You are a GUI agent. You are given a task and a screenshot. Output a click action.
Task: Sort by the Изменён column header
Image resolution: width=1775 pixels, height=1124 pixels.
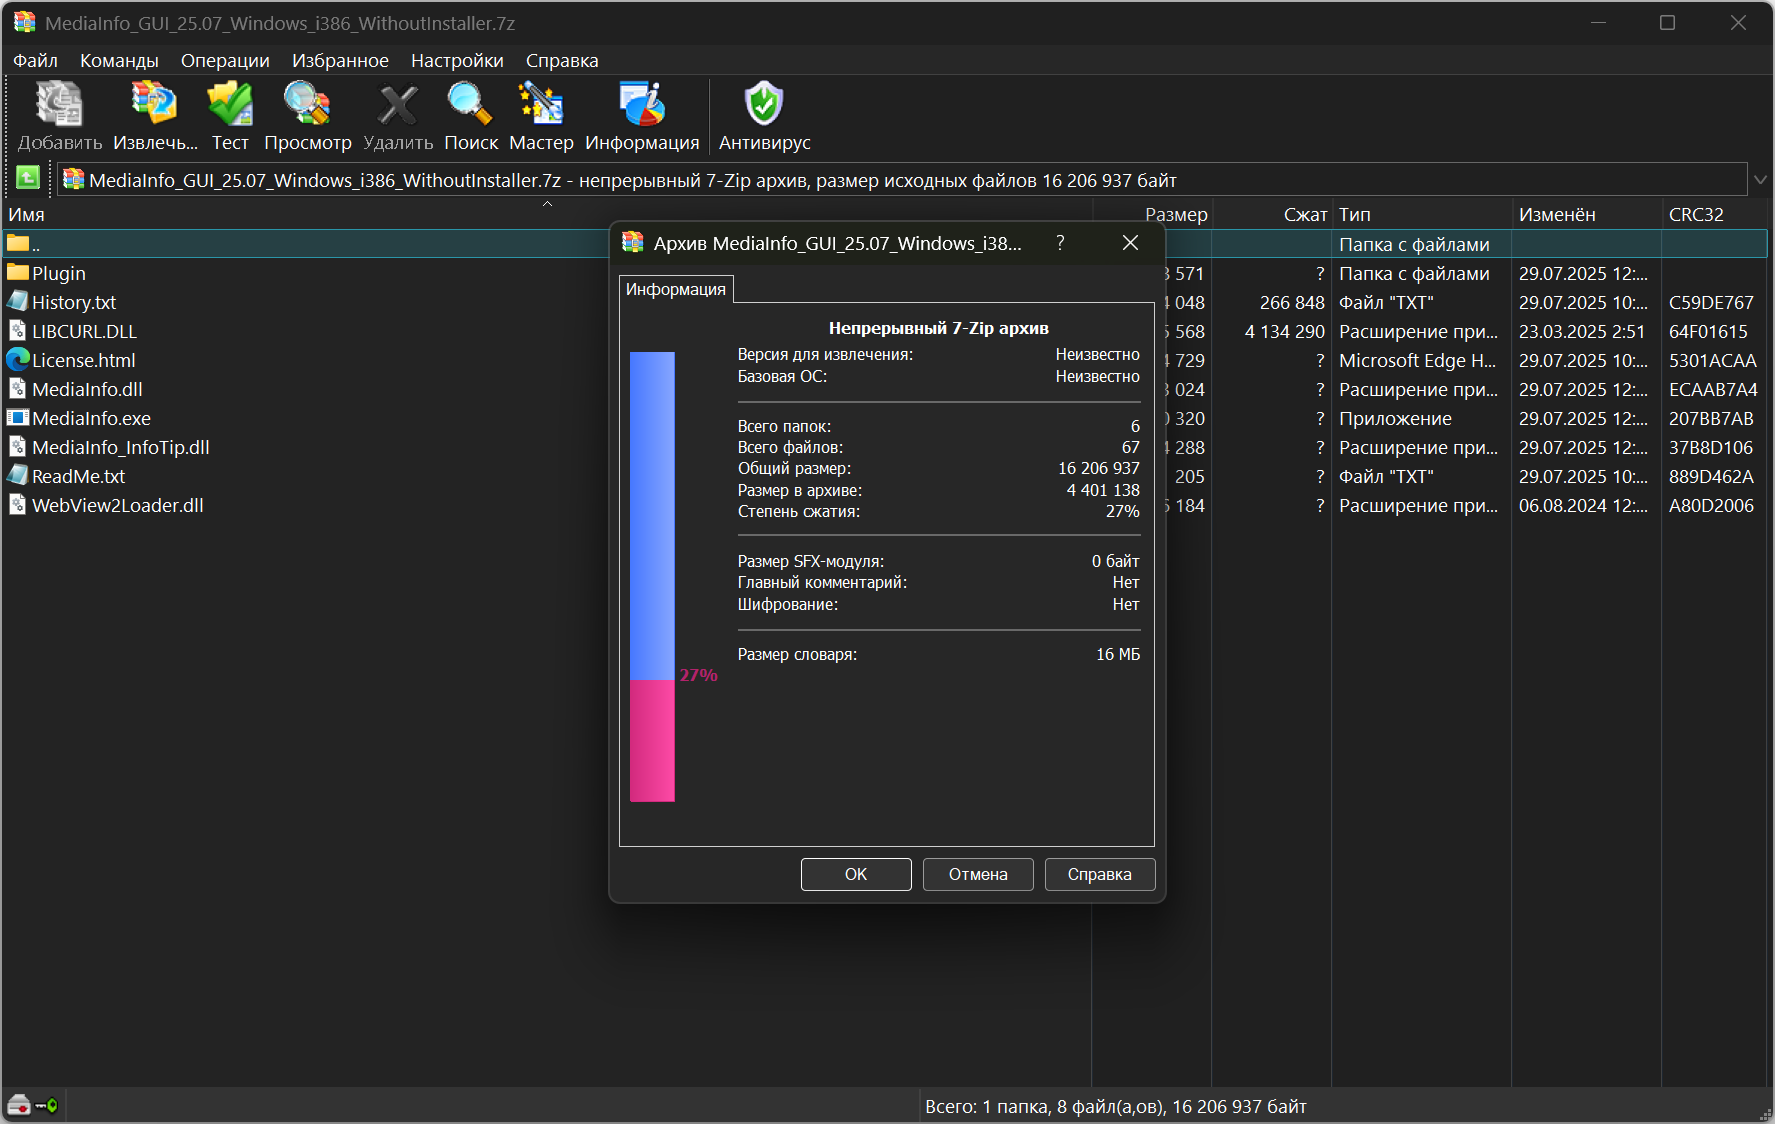tap(1586, 214)
